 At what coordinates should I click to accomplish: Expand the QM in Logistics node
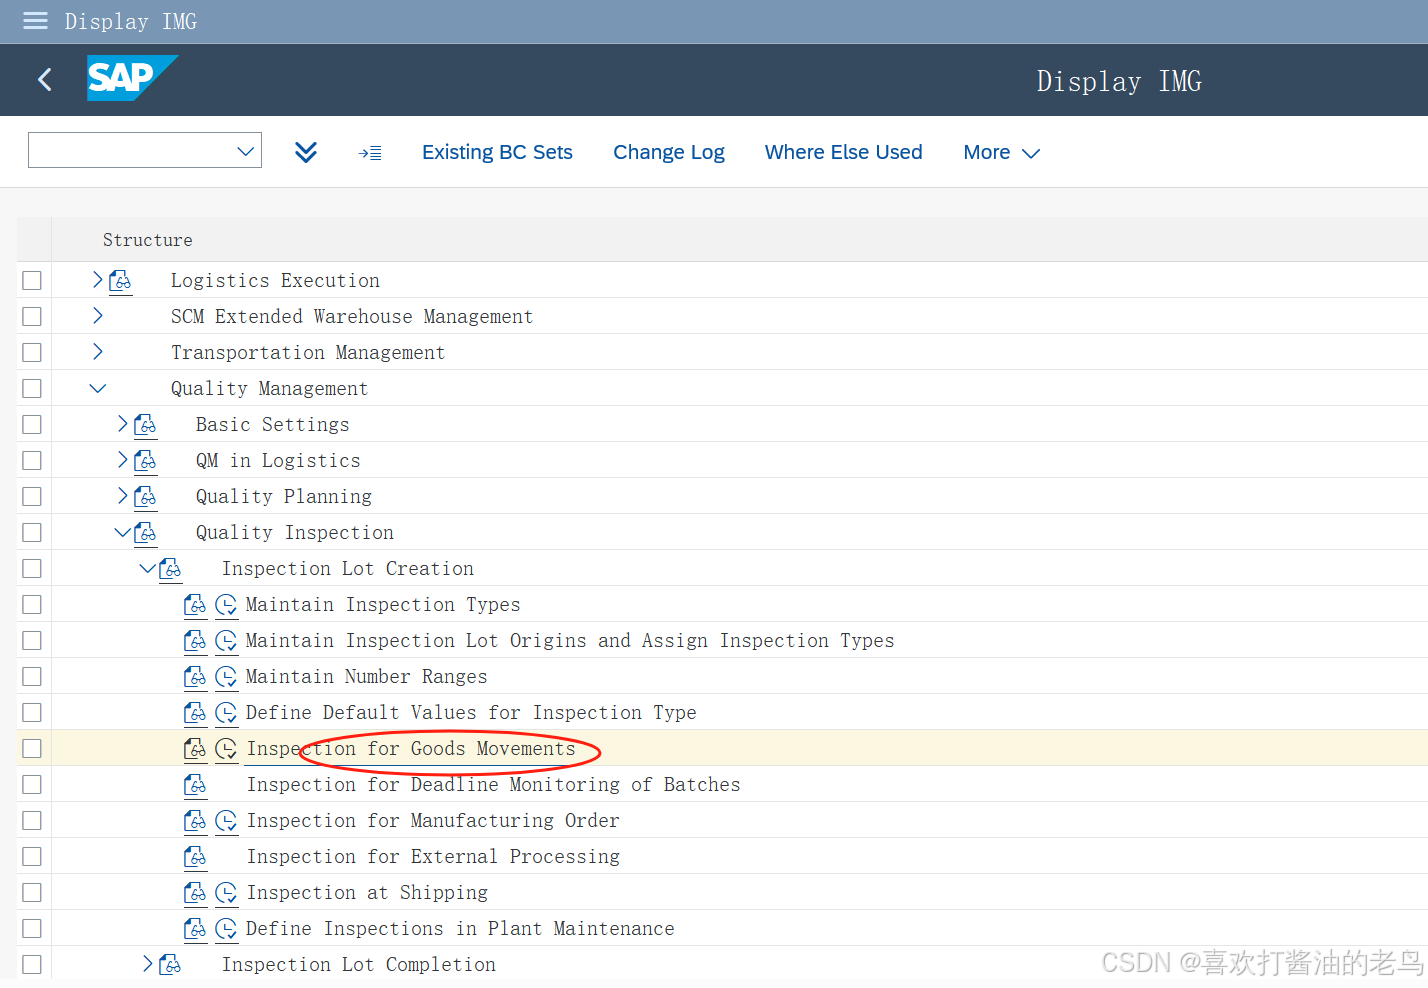[122, 460]
